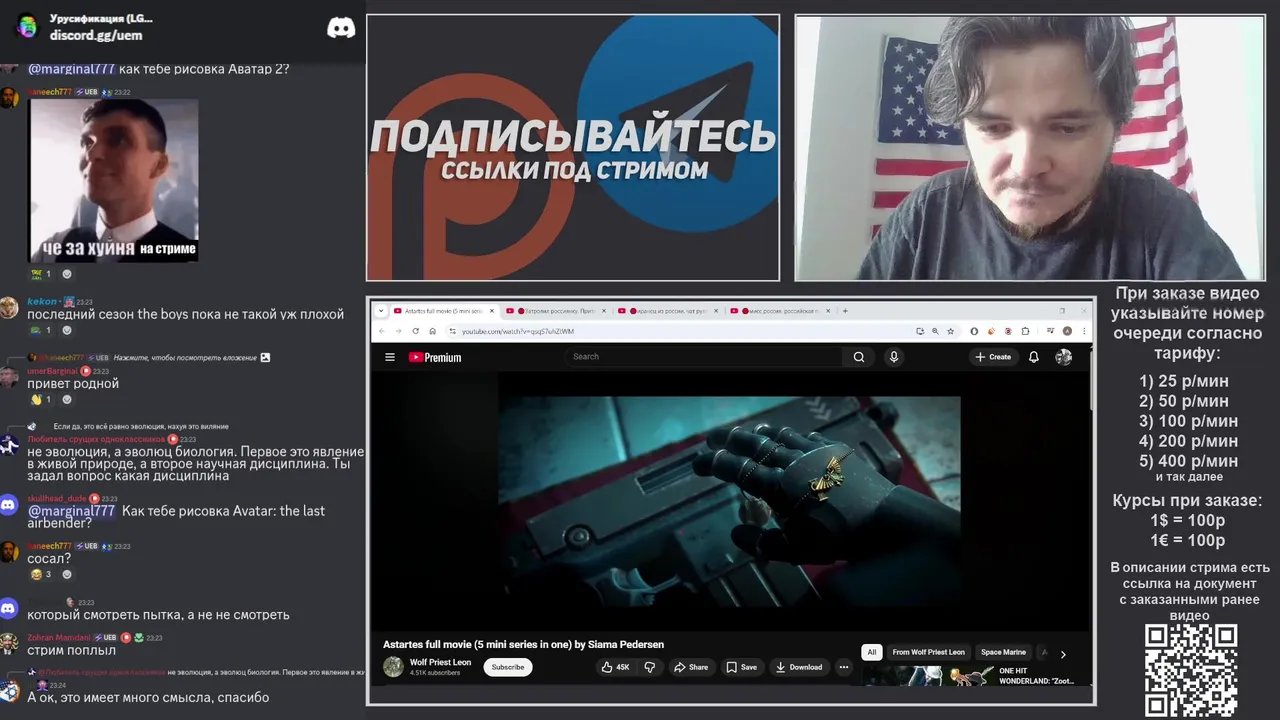
Task: Open the Peaky Blinders meme image in chat
Action: pyautogui.click(x=113, y=181)
